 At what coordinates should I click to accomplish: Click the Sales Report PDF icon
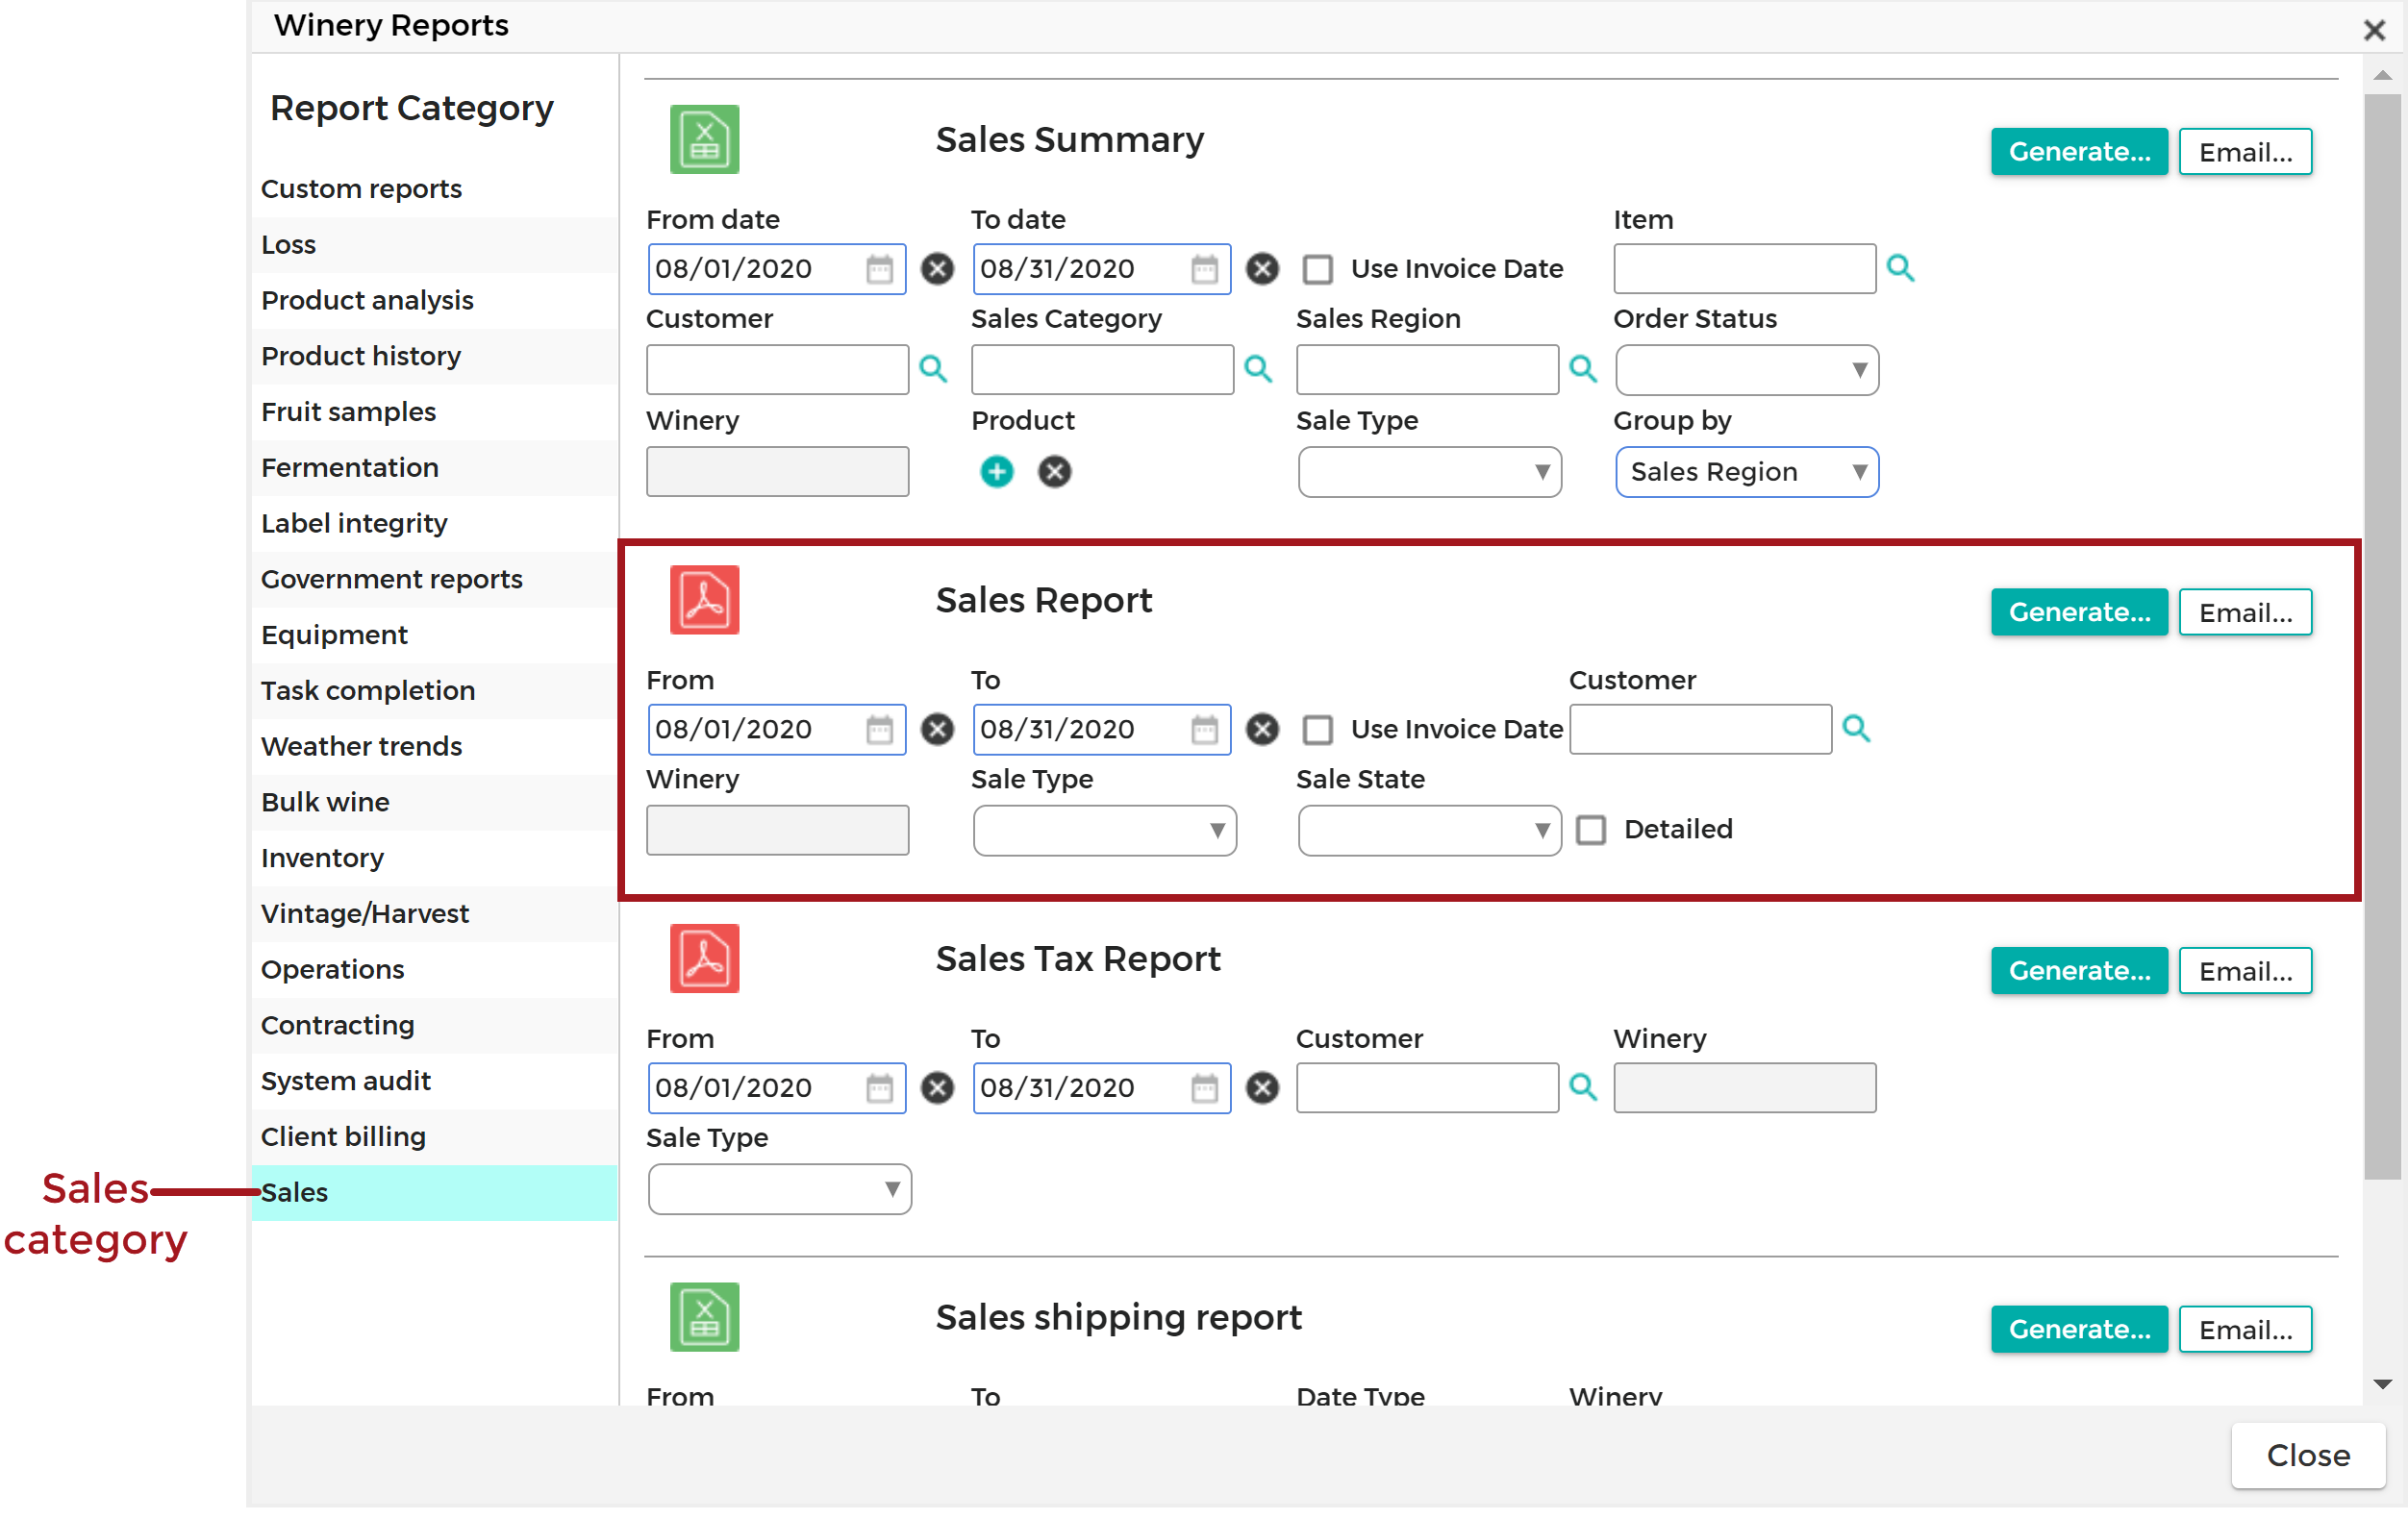(x=704, y=600)
